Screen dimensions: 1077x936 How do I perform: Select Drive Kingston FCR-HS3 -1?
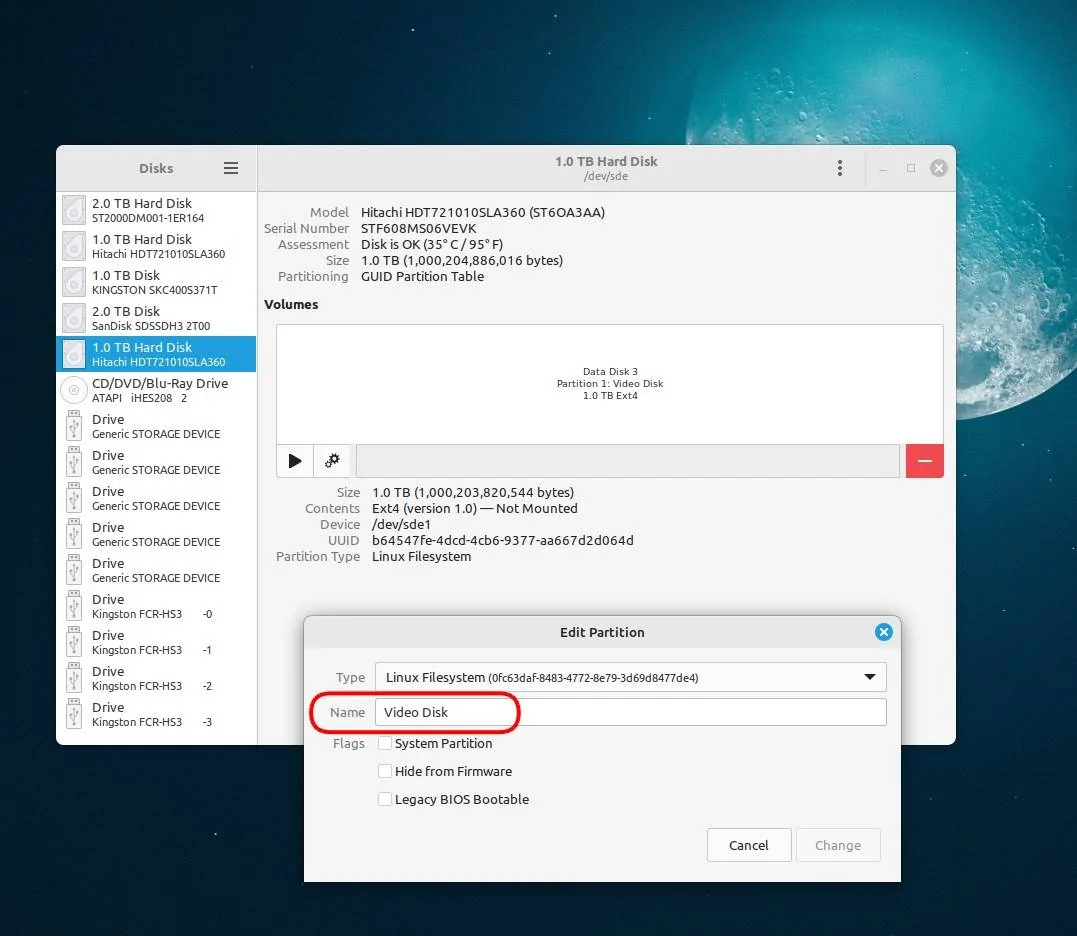[156, 642]
